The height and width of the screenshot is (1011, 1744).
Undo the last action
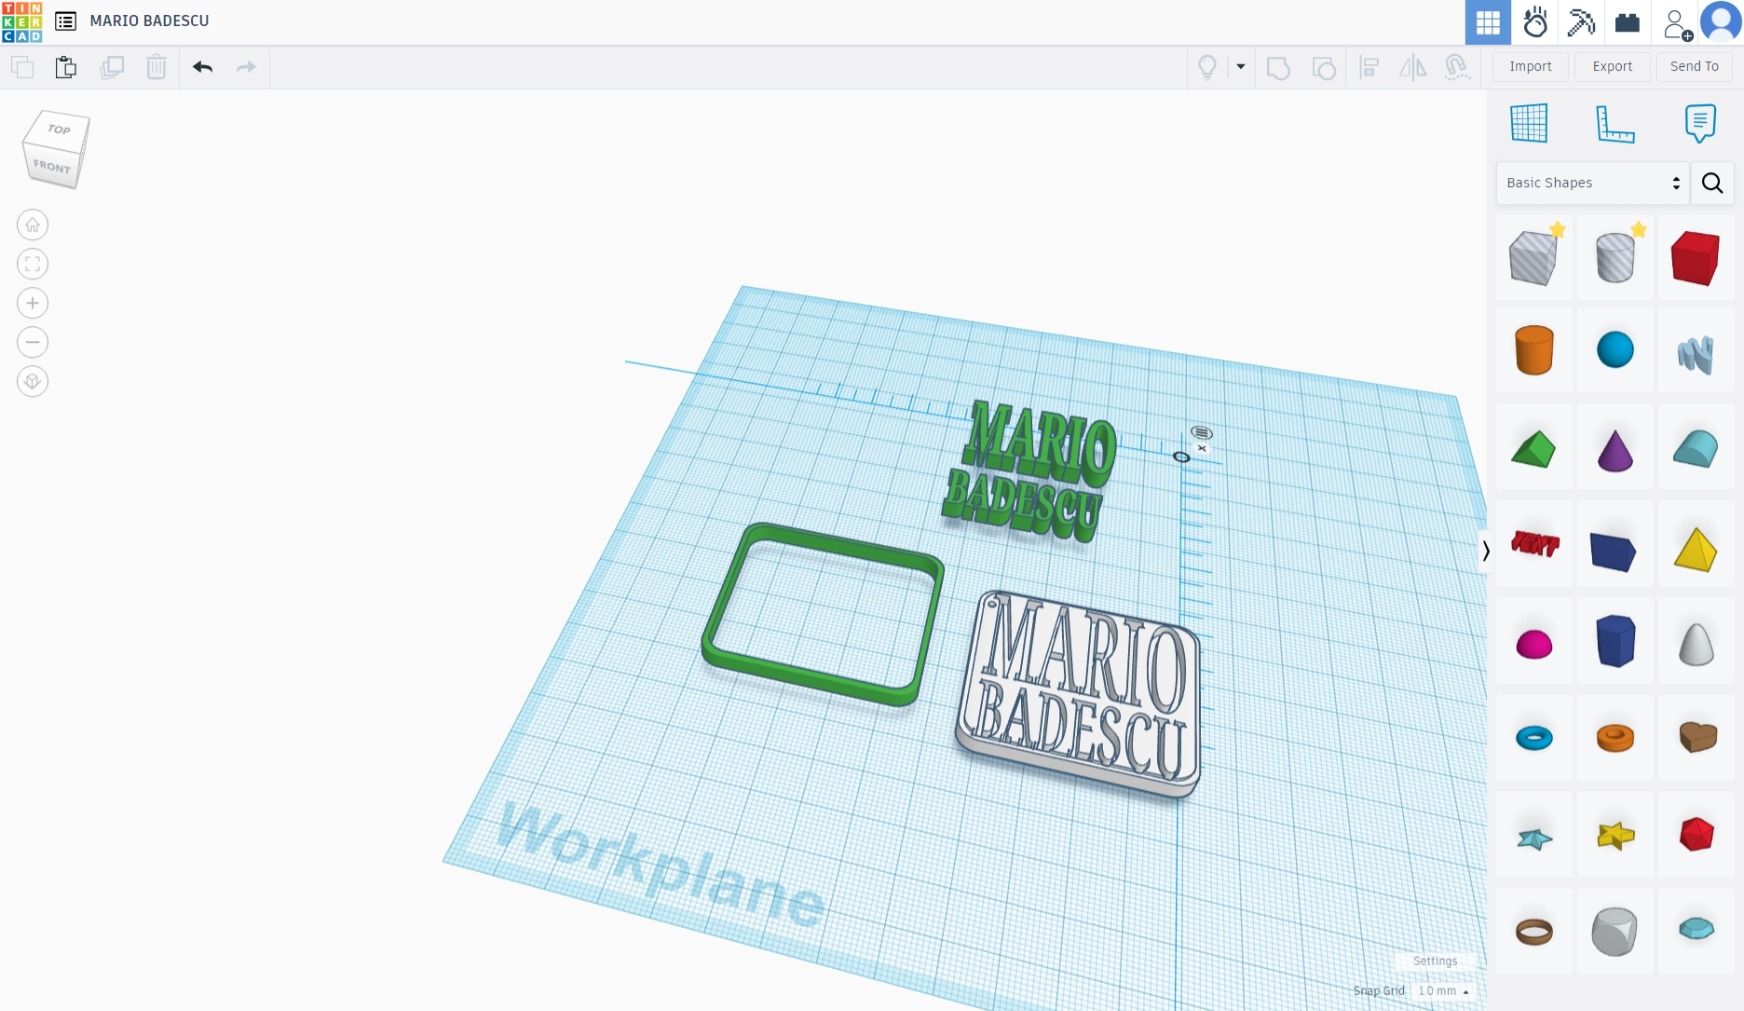[x=202, y=67]
